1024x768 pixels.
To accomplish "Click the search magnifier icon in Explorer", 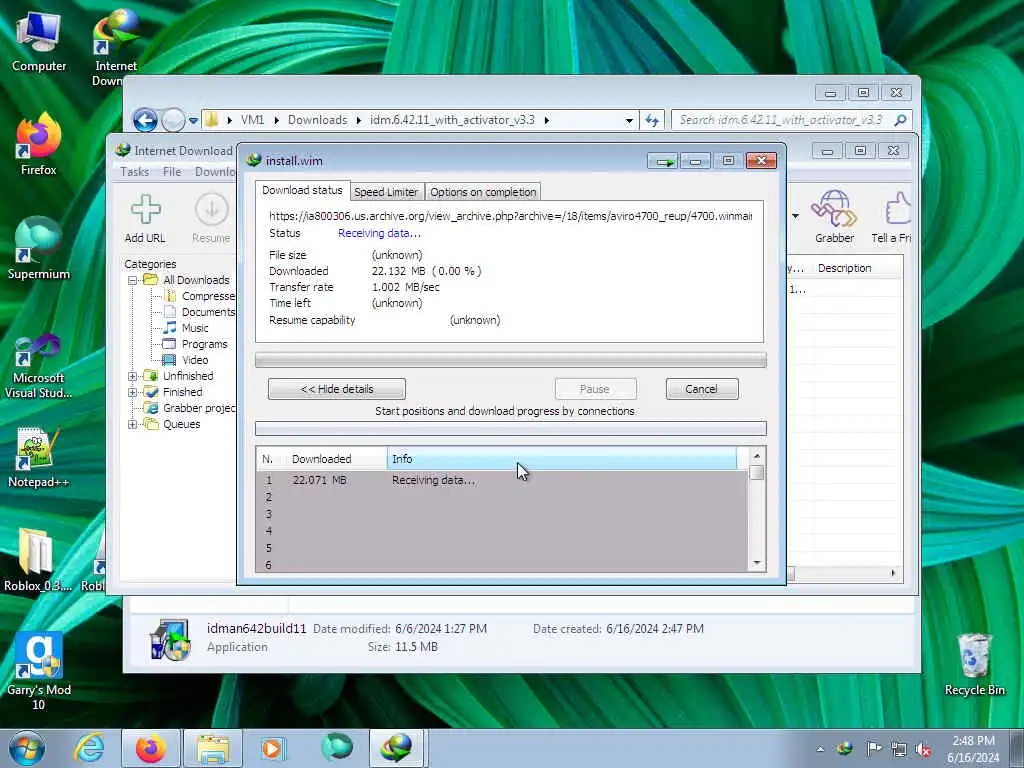I will 901,120.
